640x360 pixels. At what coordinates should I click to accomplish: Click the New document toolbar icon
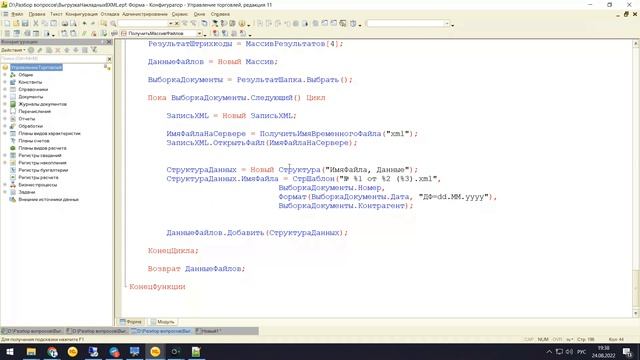click(x=7, y=24)
